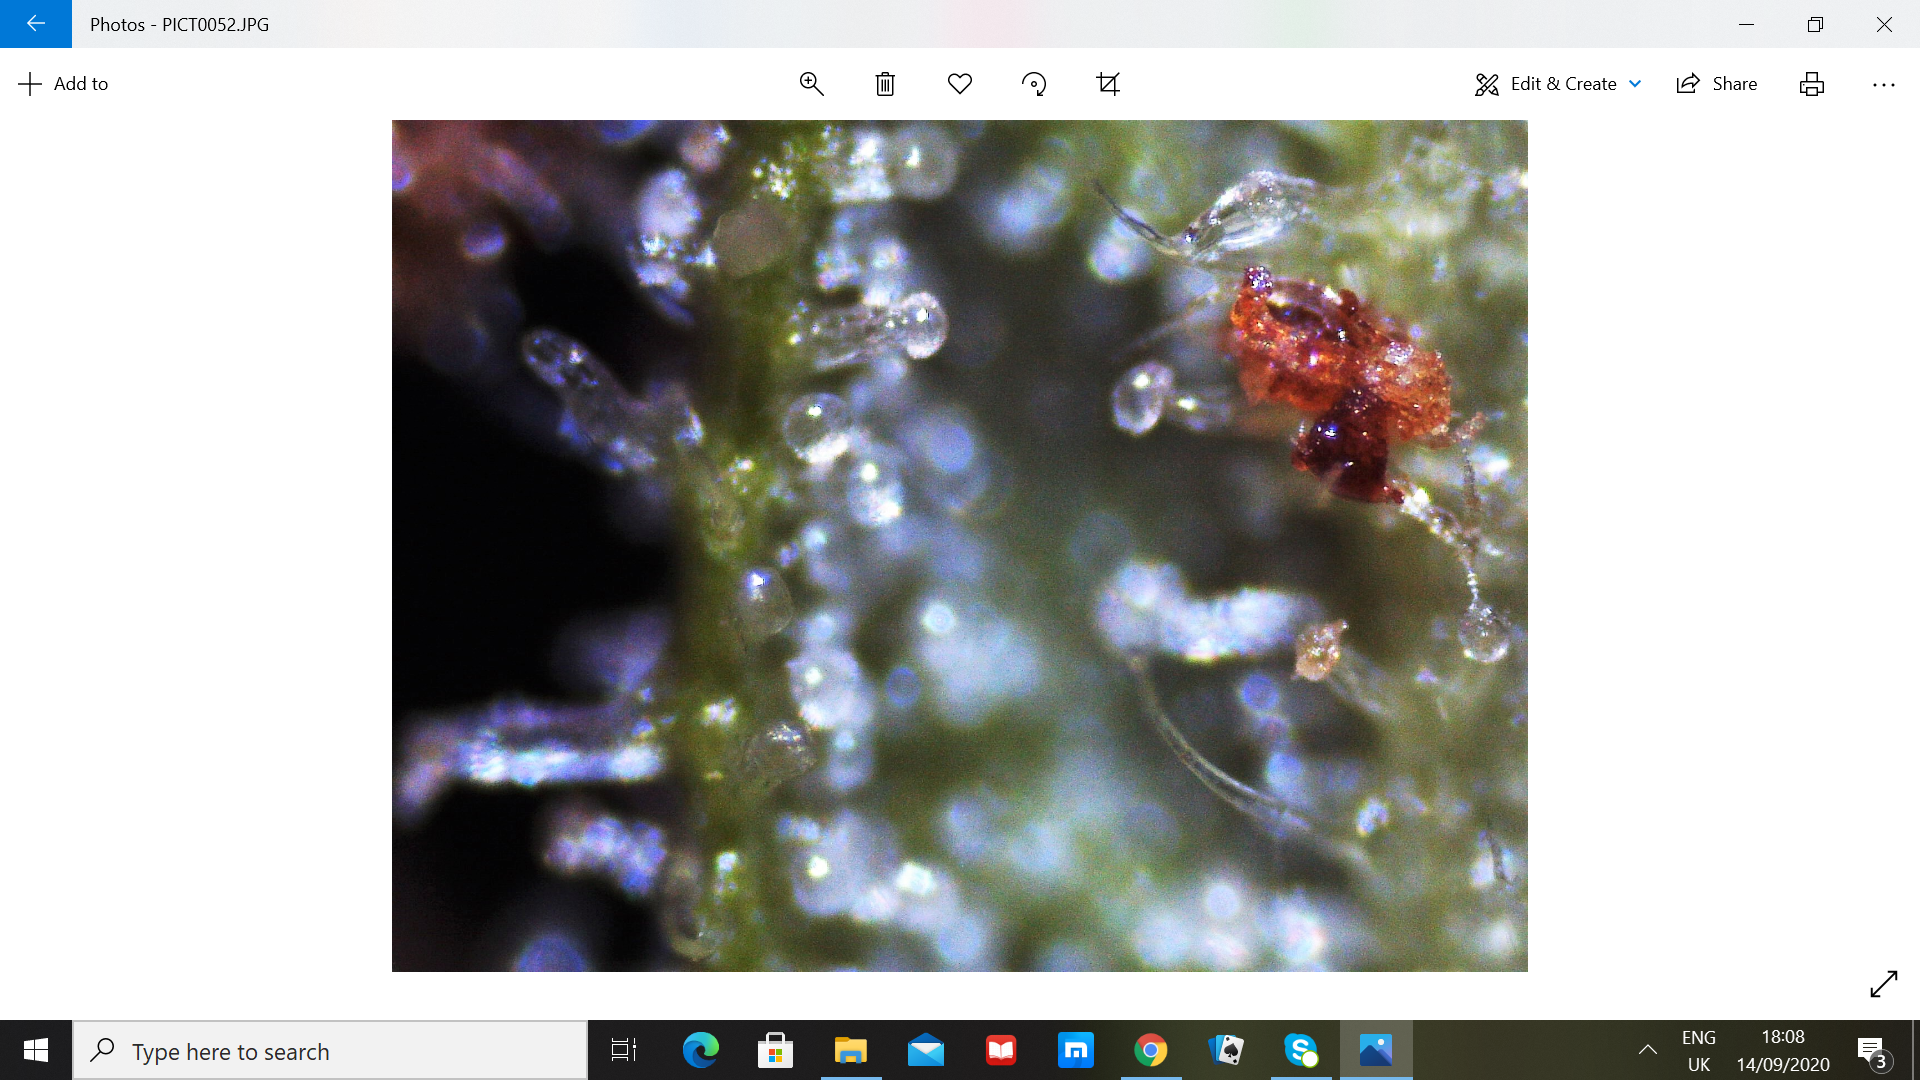Image resolution: width=1920 pixels, height=1080 pixels.
Task: Open the ENG UK language indicator
Action: click(1699, 1050)
